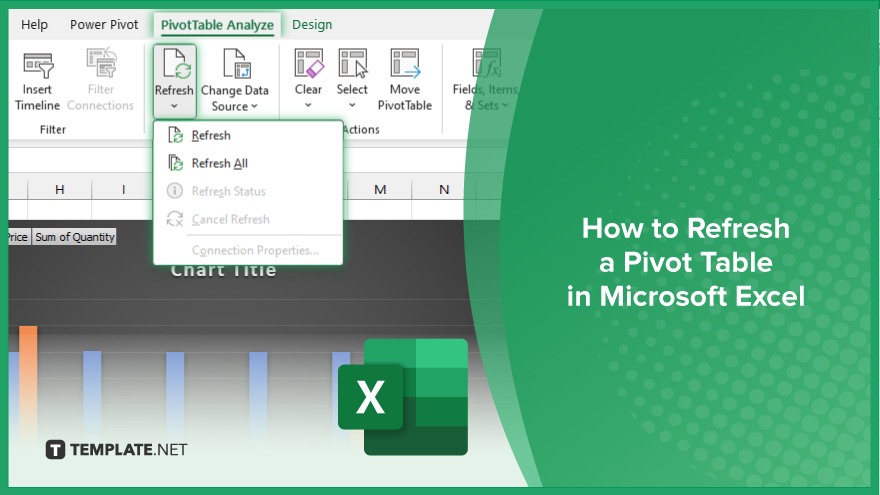Select the PivotTable Analyze tab

(x=217, y=25)
